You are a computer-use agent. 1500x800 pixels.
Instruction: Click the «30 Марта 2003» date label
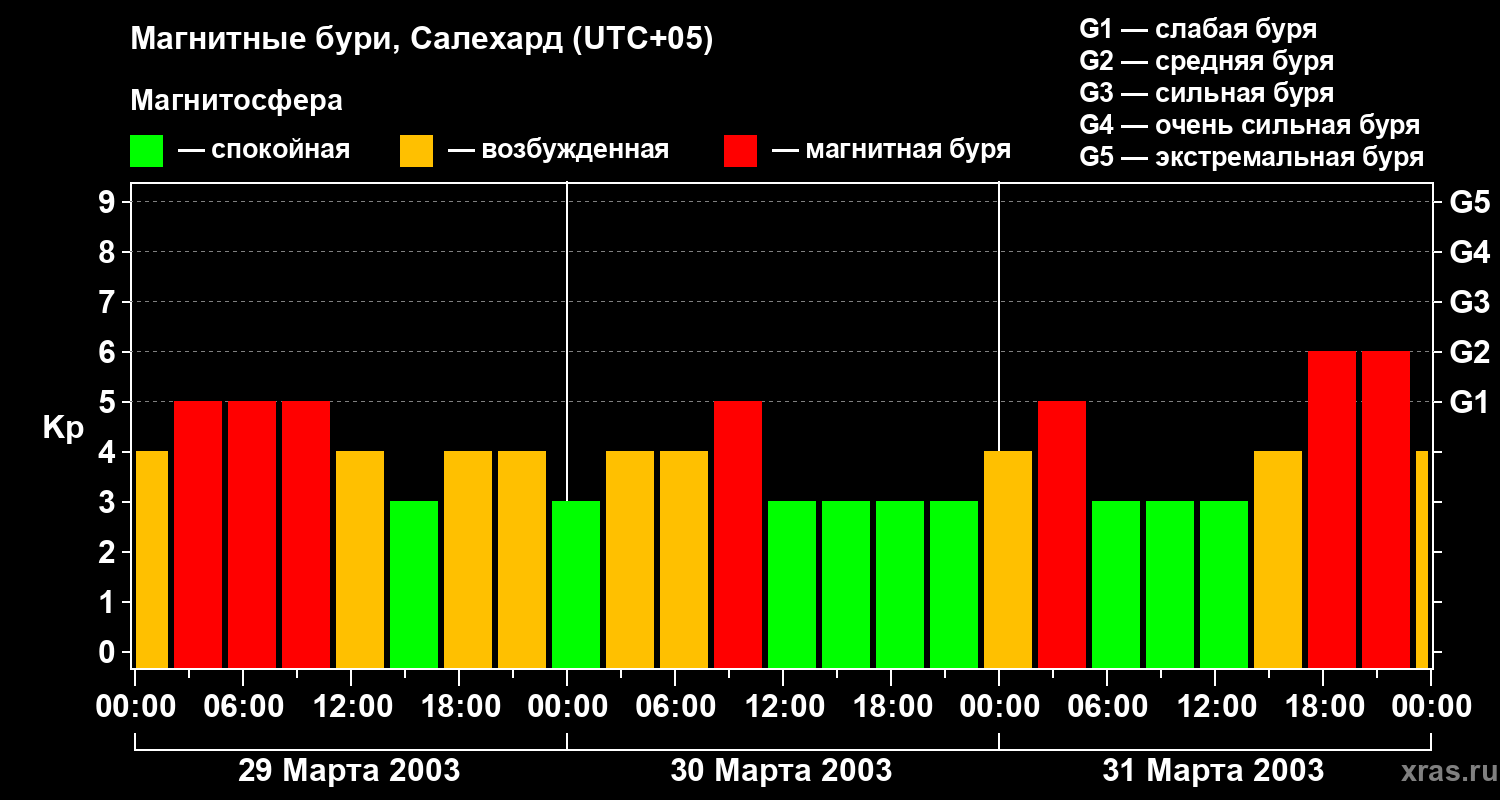coord(781,770)
